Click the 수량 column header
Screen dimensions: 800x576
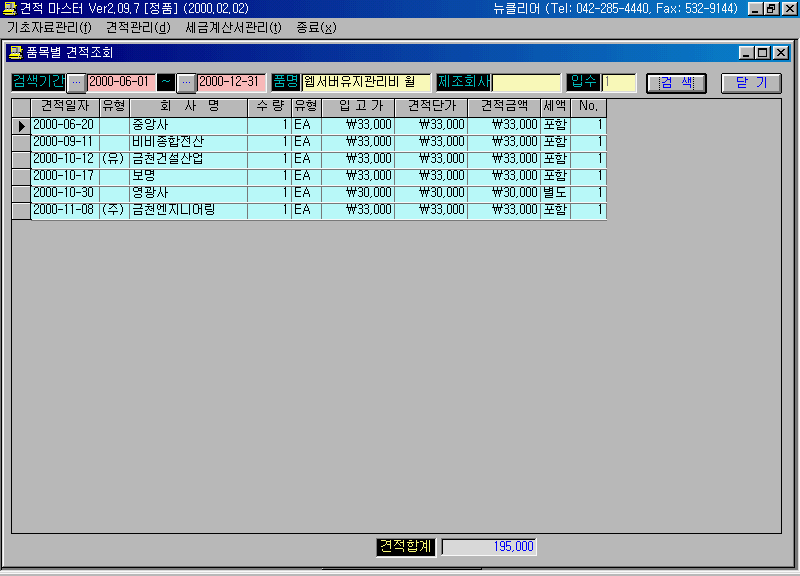pyautogui.click(x=269, y=107)
